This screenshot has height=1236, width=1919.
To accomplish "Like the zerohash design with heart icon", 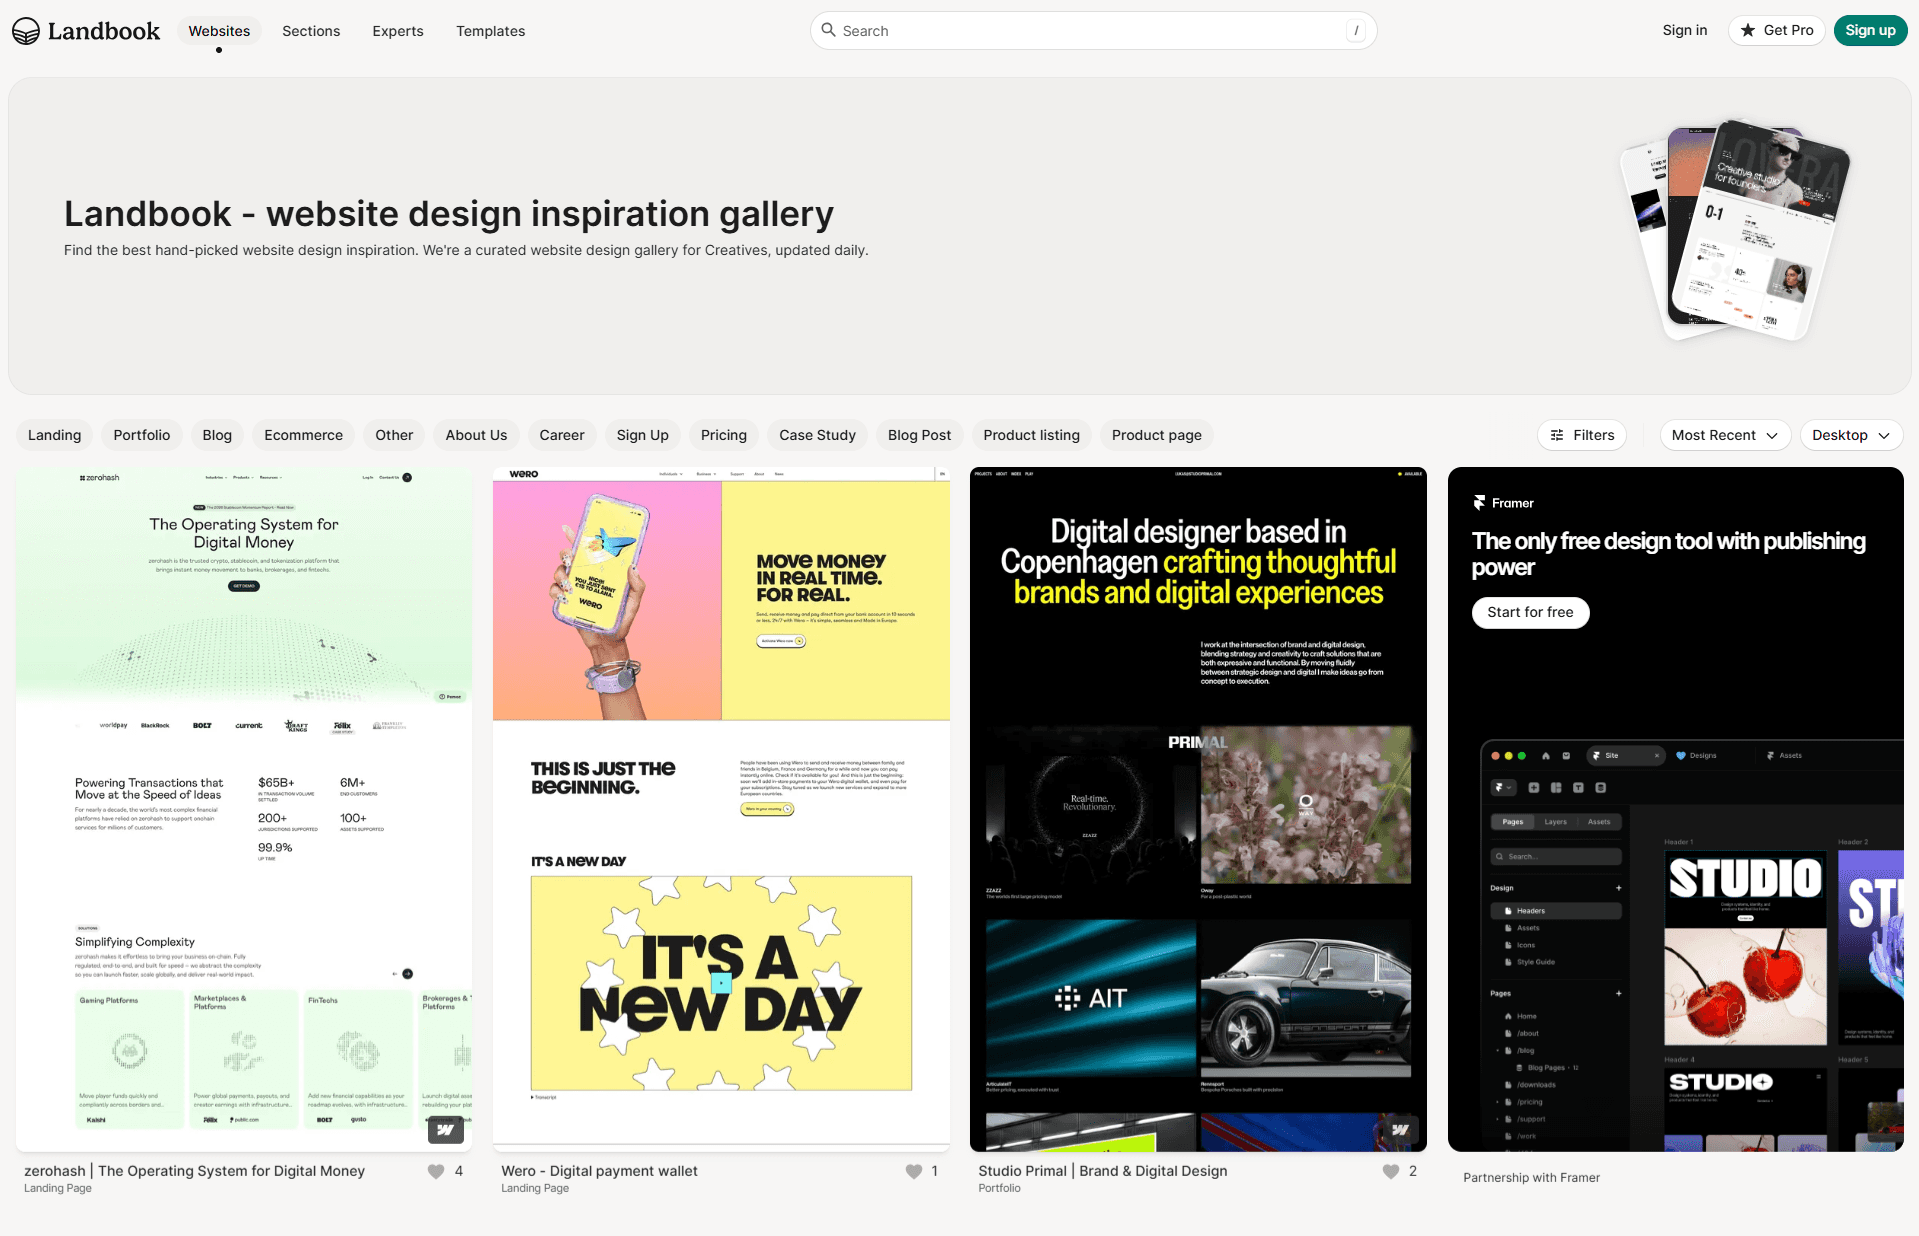I will pos(436,1171).
